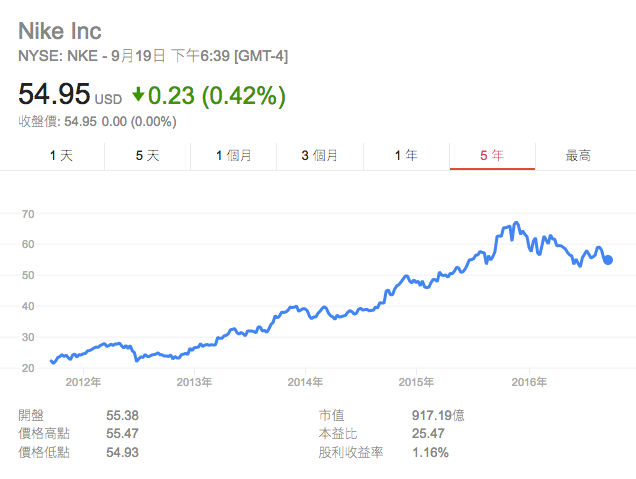This screenshot has height=479, width=636.
Task: Select the 1 天 time range tab
Action: (x=61, y=155)
